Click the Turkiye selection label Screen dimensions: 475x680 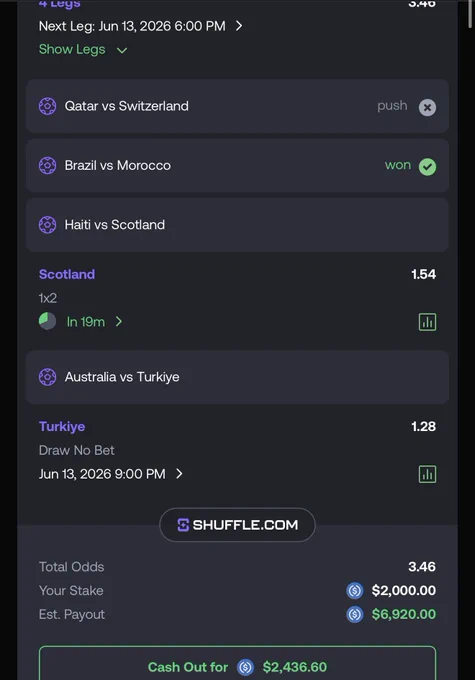(62, 426)
